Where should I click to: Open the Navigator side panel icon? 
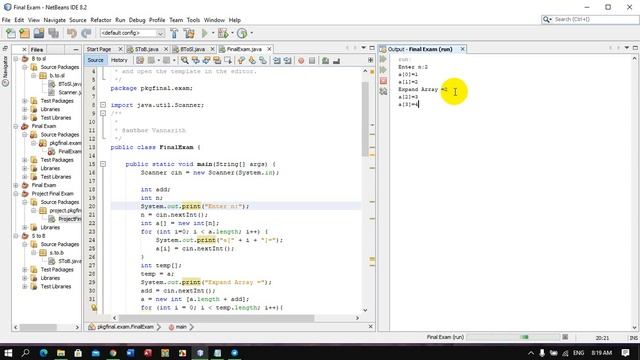pos(5,82)
